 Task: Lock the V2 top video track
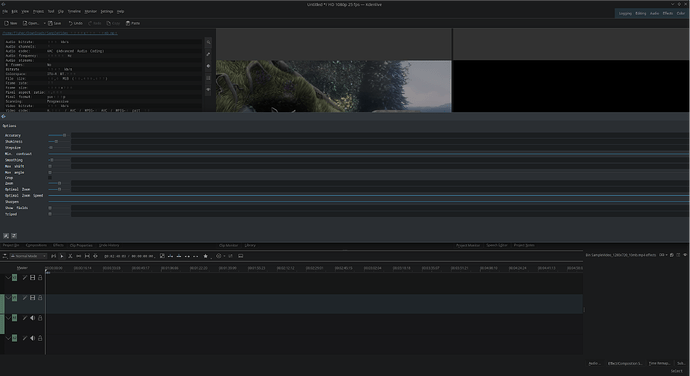(40, 277)
